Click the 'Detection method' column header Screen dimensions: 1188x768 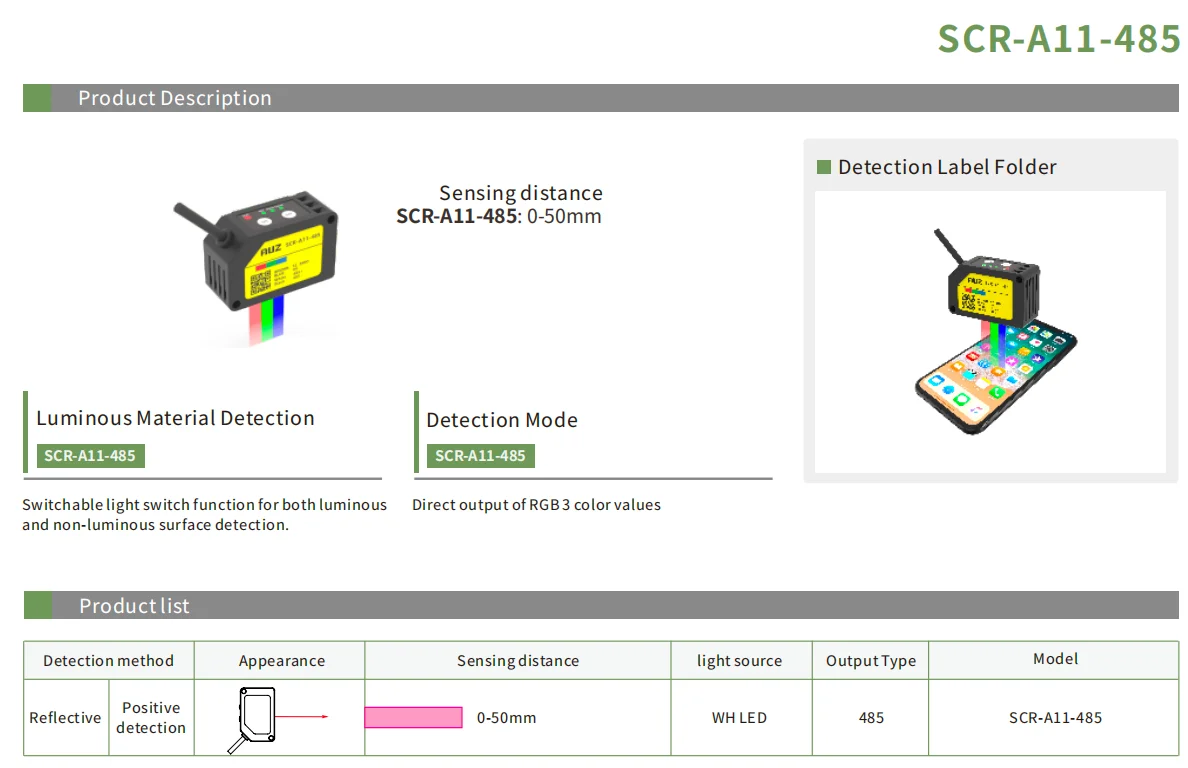108,660
